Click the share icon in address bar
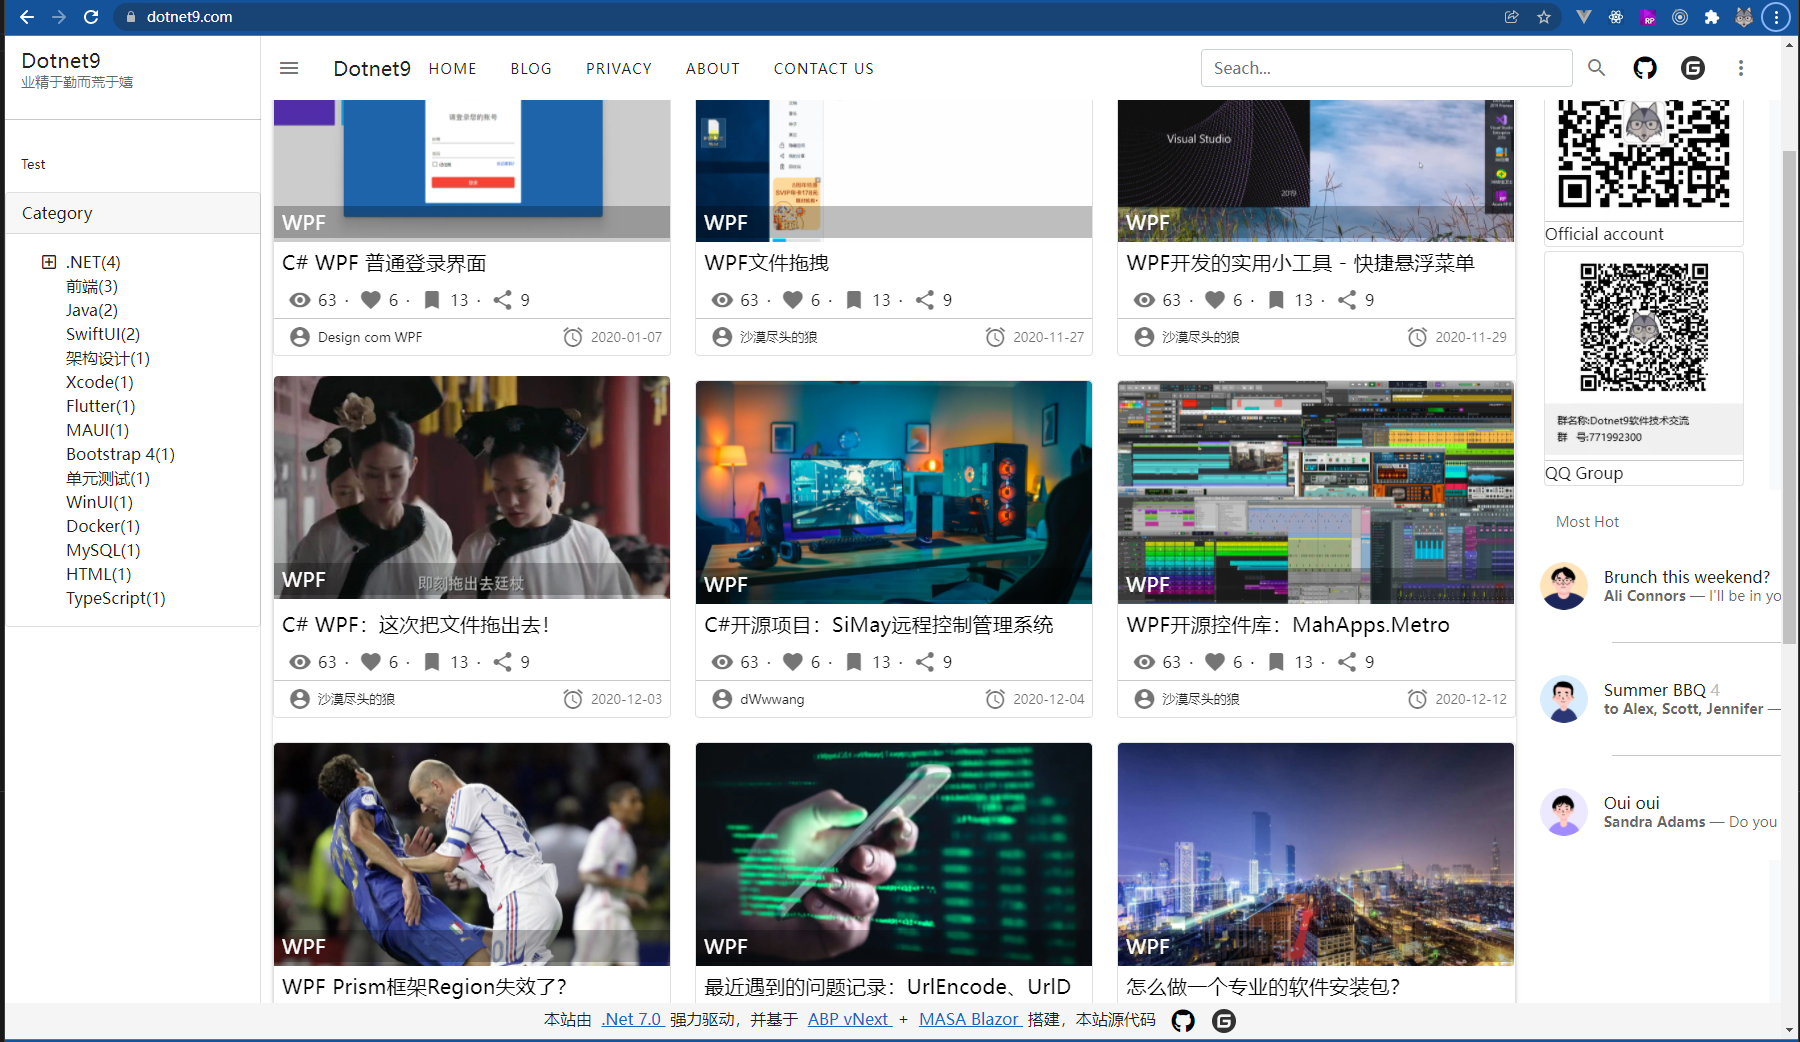Screen dimensions: 1800x1042 1512,17
